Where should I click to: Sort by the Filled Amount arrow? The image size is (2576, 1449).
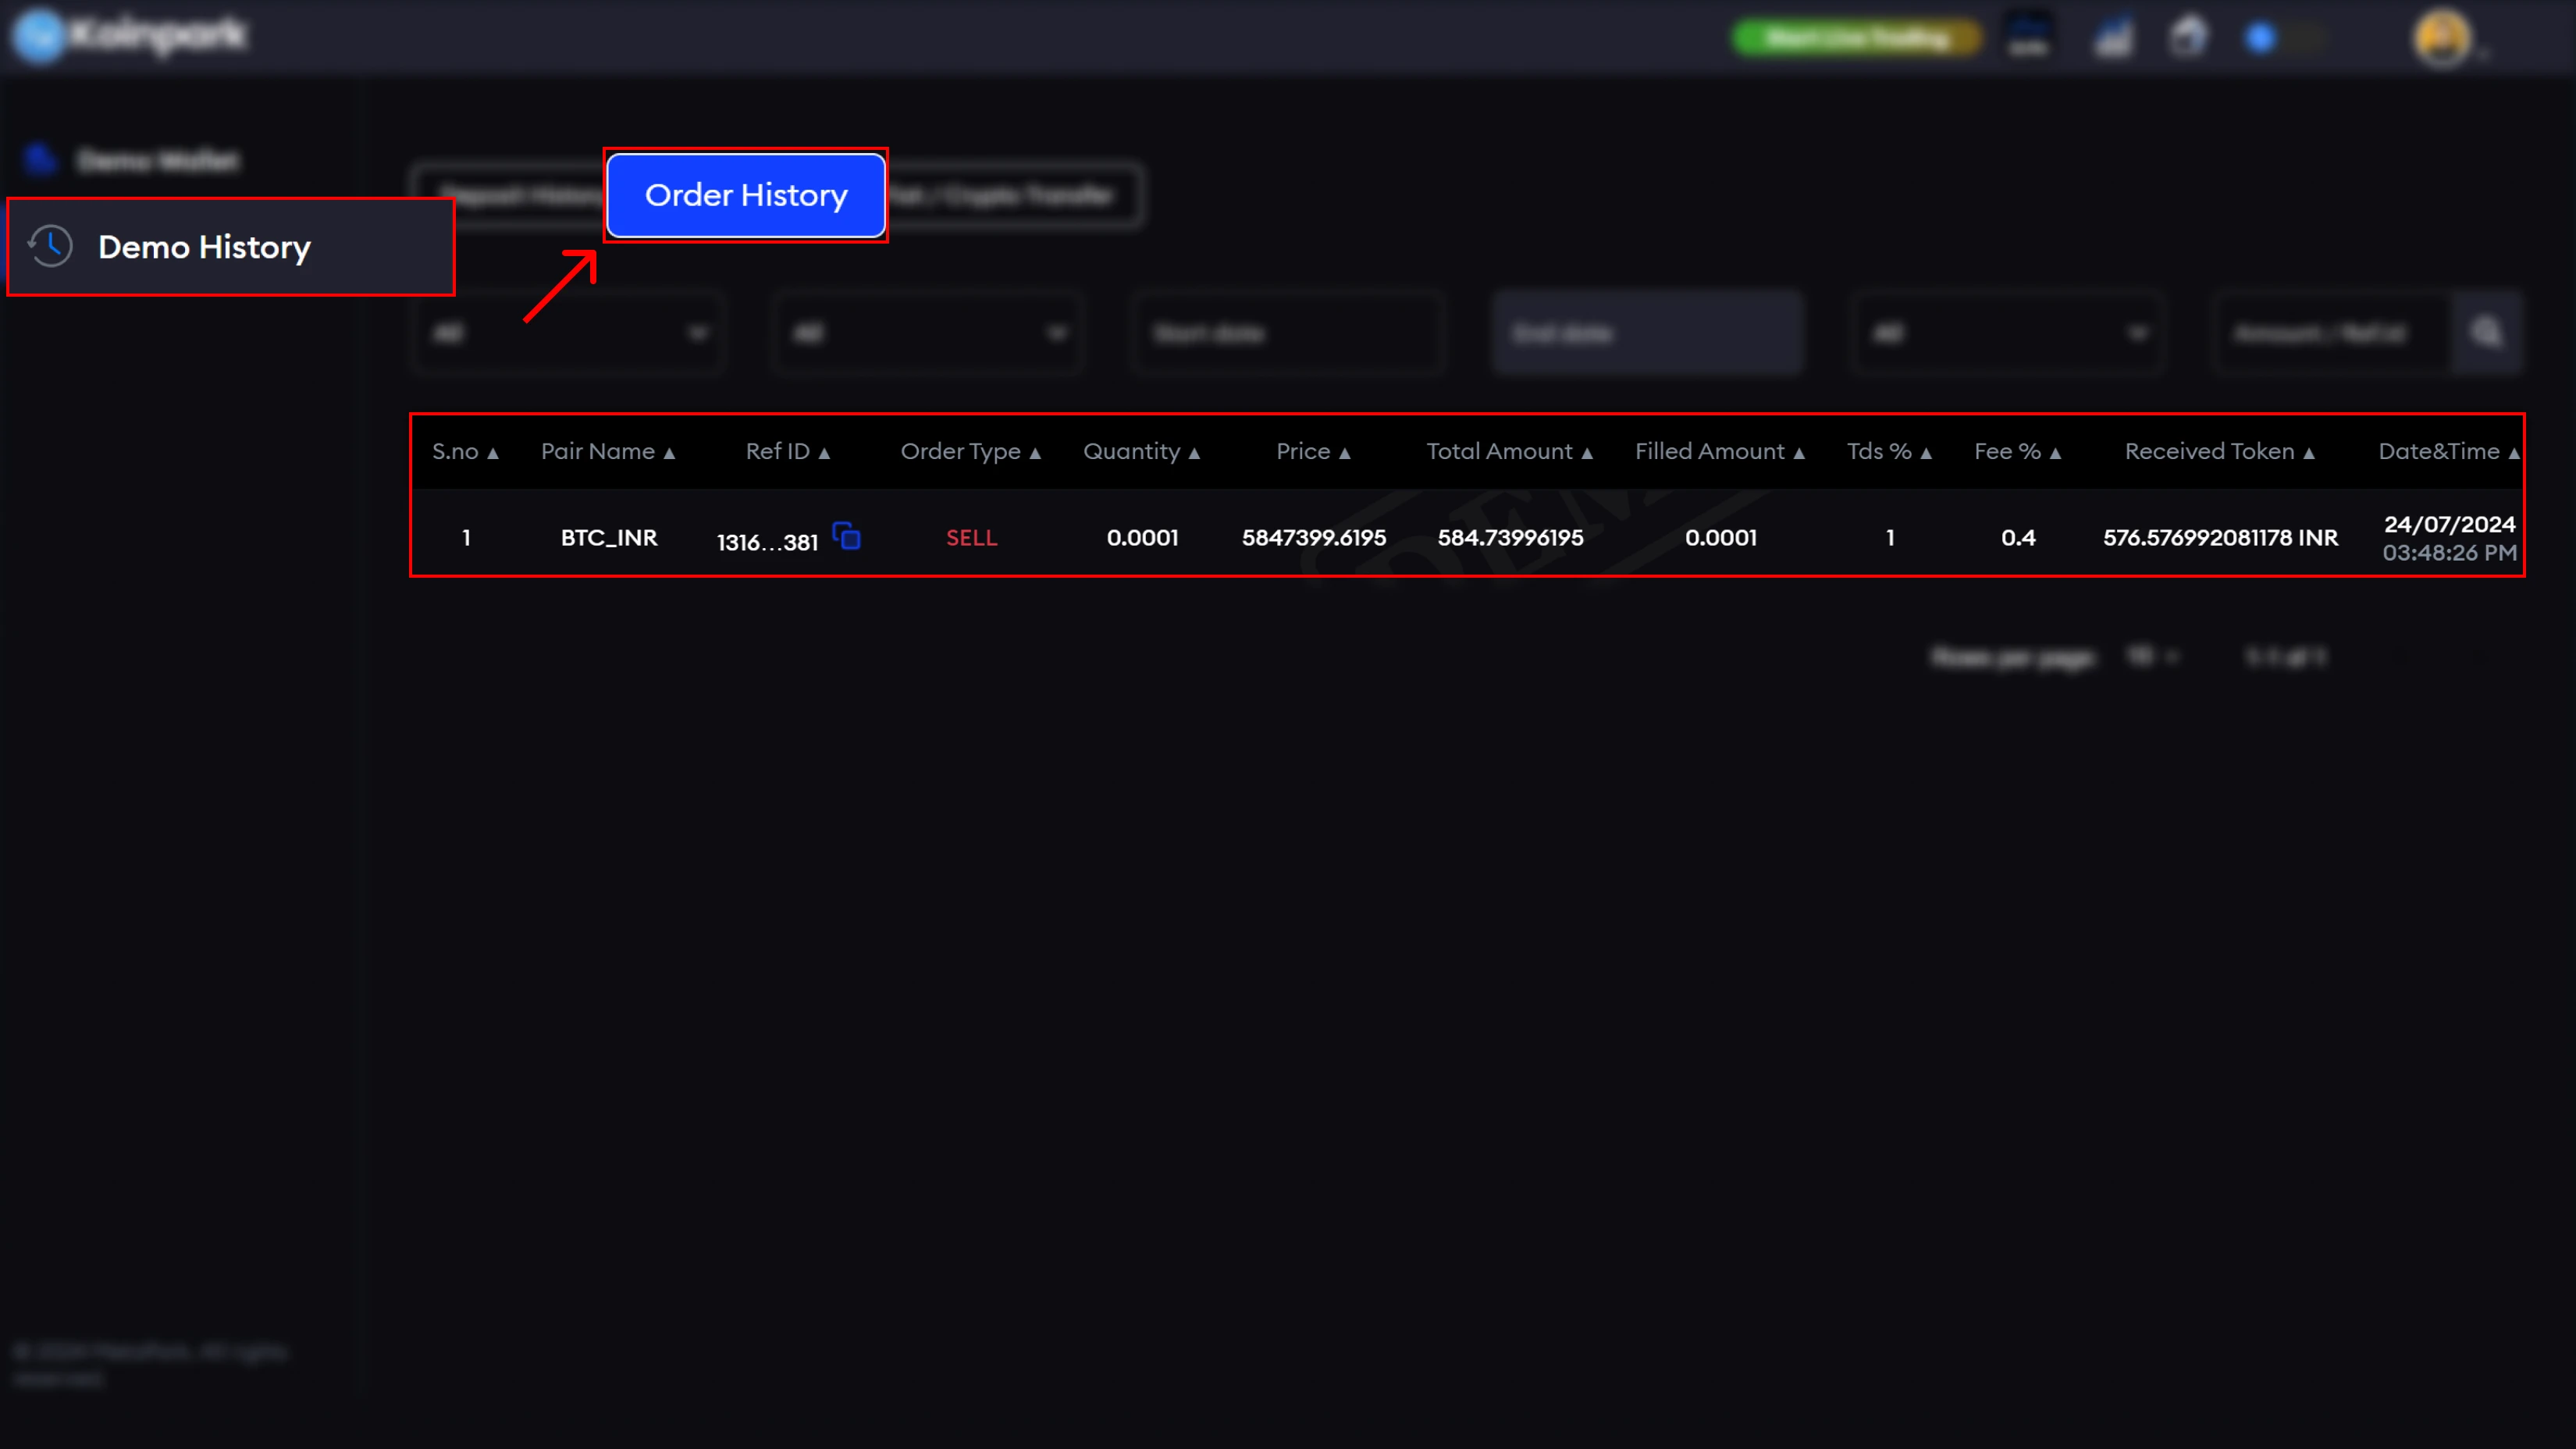(x=1799, y=453)
